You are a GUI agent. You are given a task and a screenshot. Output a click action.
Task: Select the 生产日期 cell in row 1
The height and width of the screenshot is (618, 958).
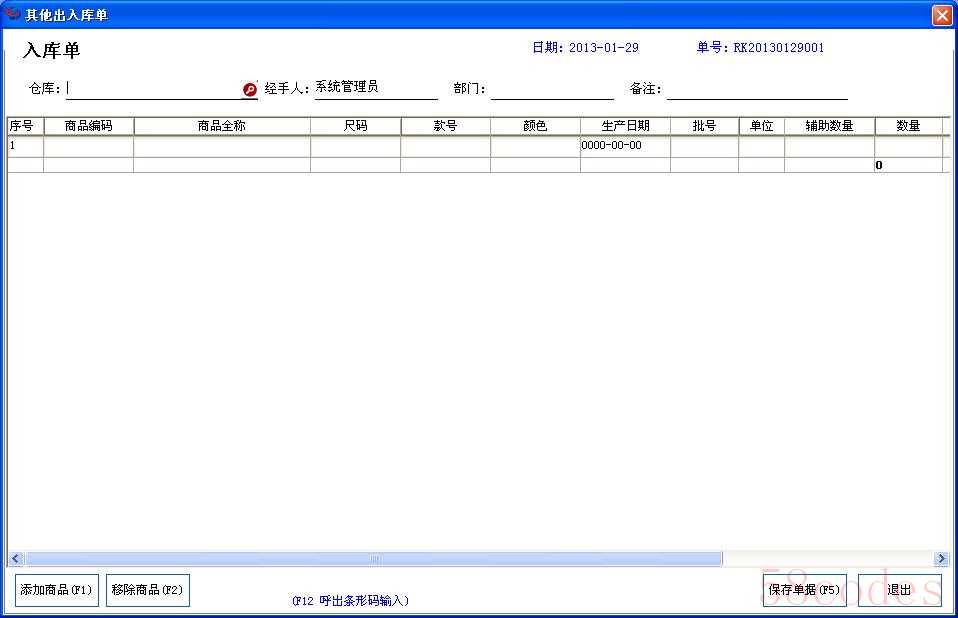(624, 146)
